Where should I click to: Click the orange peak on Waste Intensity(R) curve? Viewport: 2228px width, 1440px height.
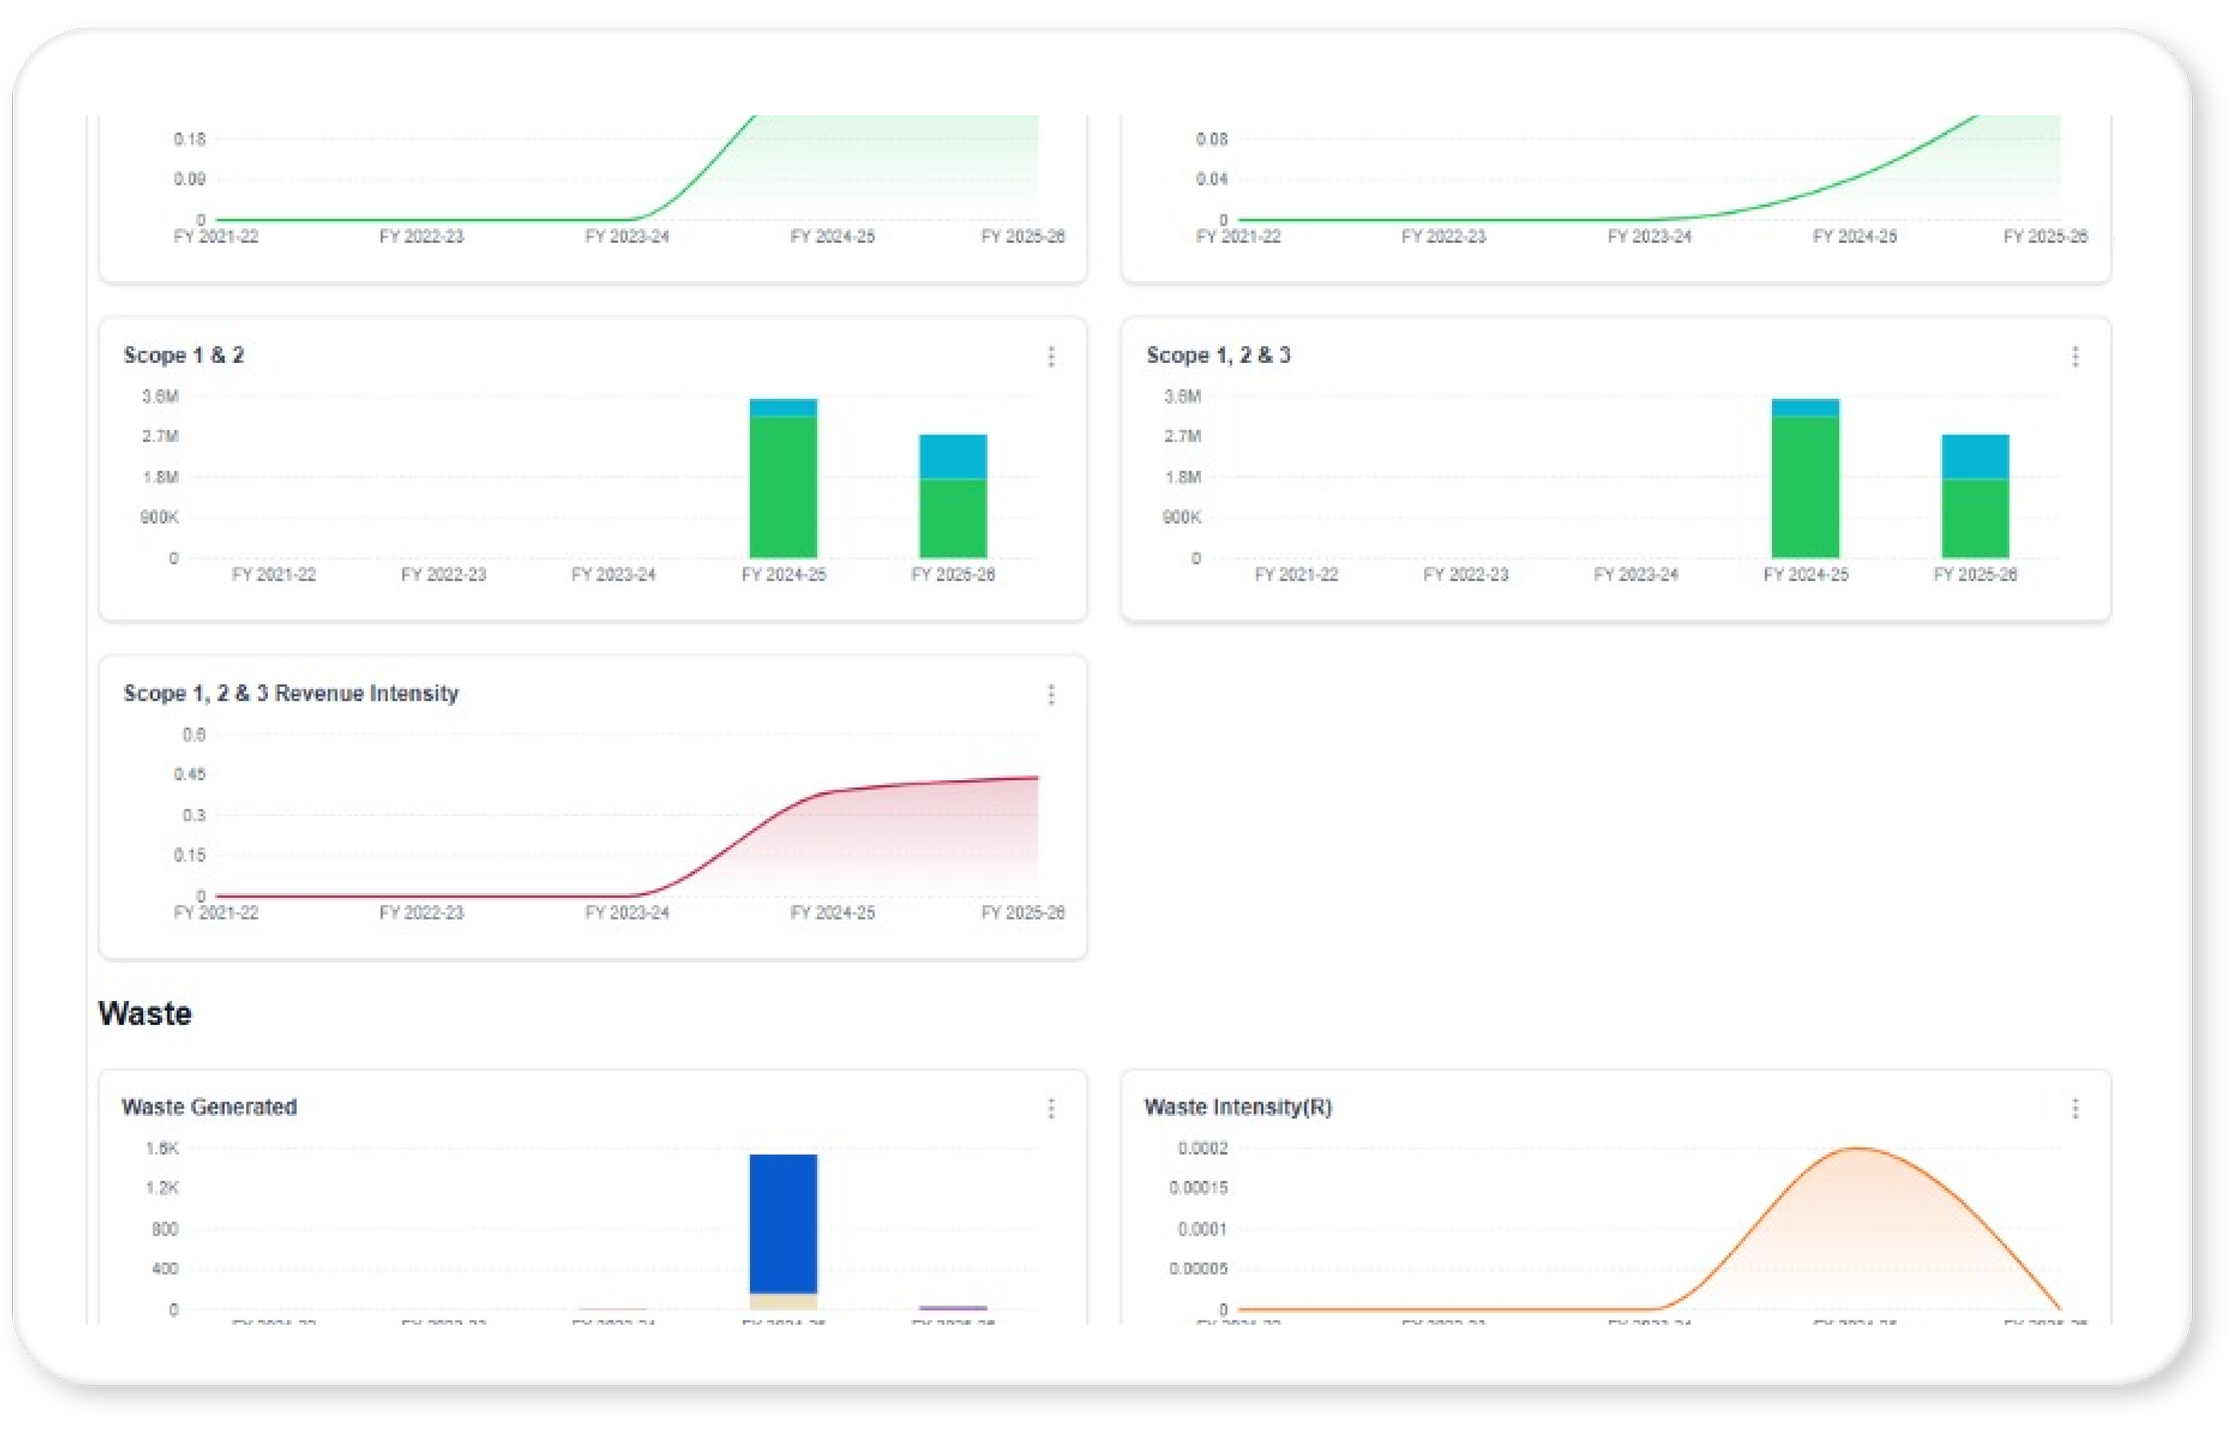point(1855,1150)
